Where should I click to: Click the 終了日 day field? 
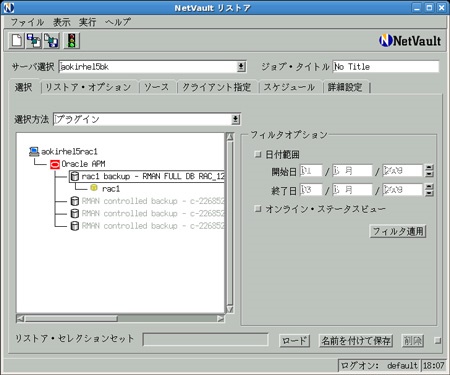(311, 190)
